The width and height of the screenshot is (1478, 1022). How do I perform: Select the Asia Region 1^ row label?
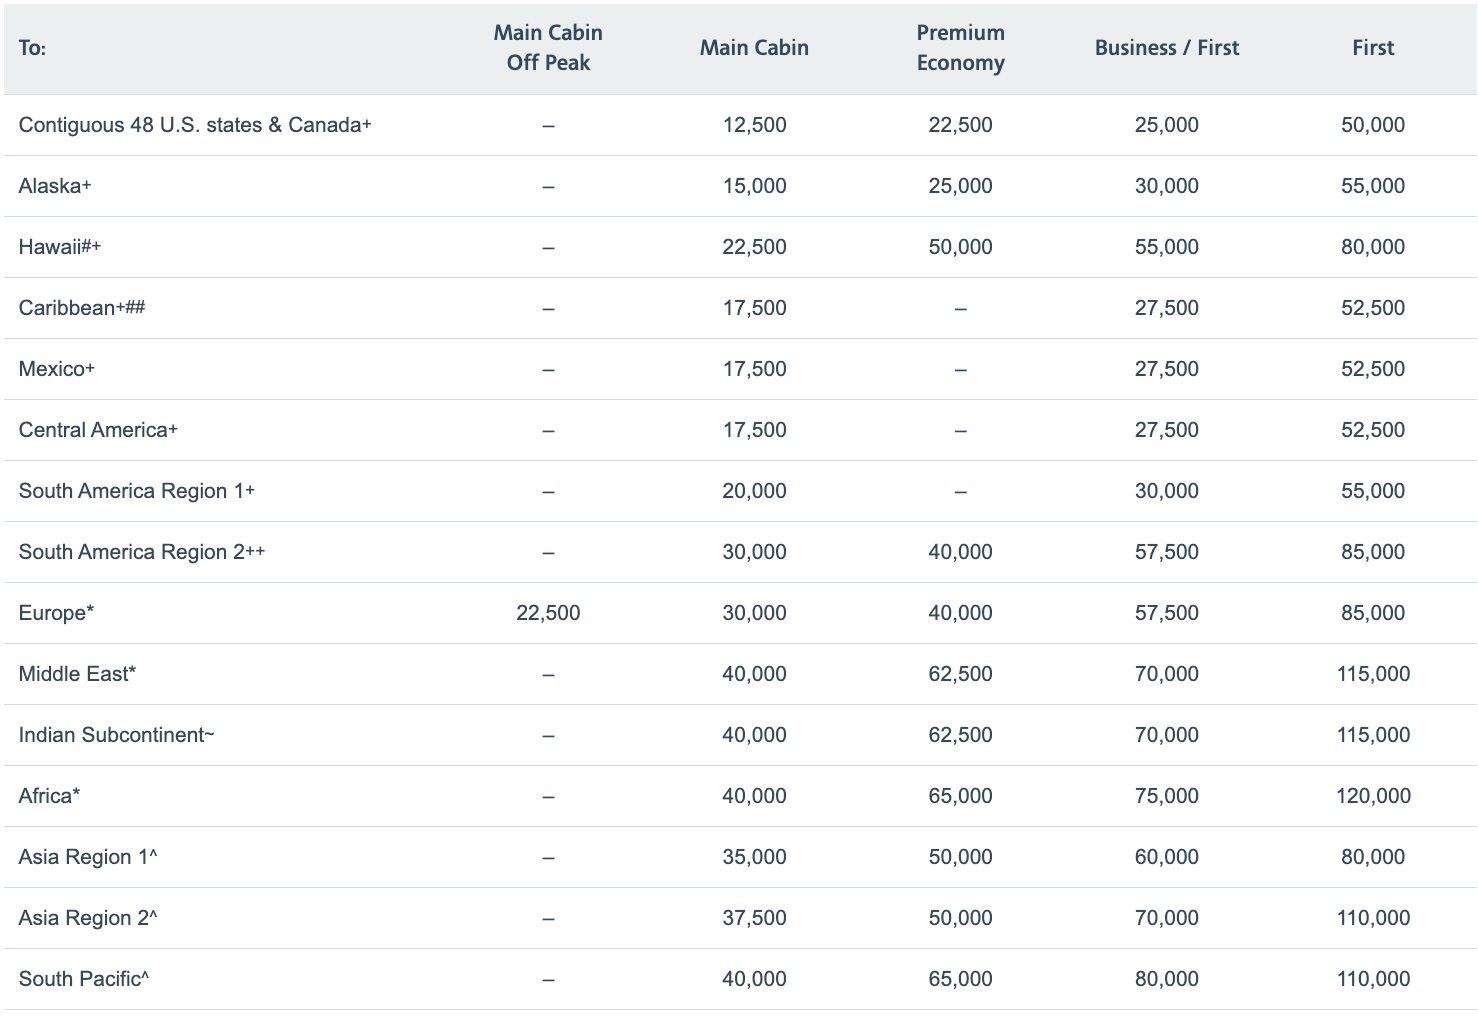[86, 856]
